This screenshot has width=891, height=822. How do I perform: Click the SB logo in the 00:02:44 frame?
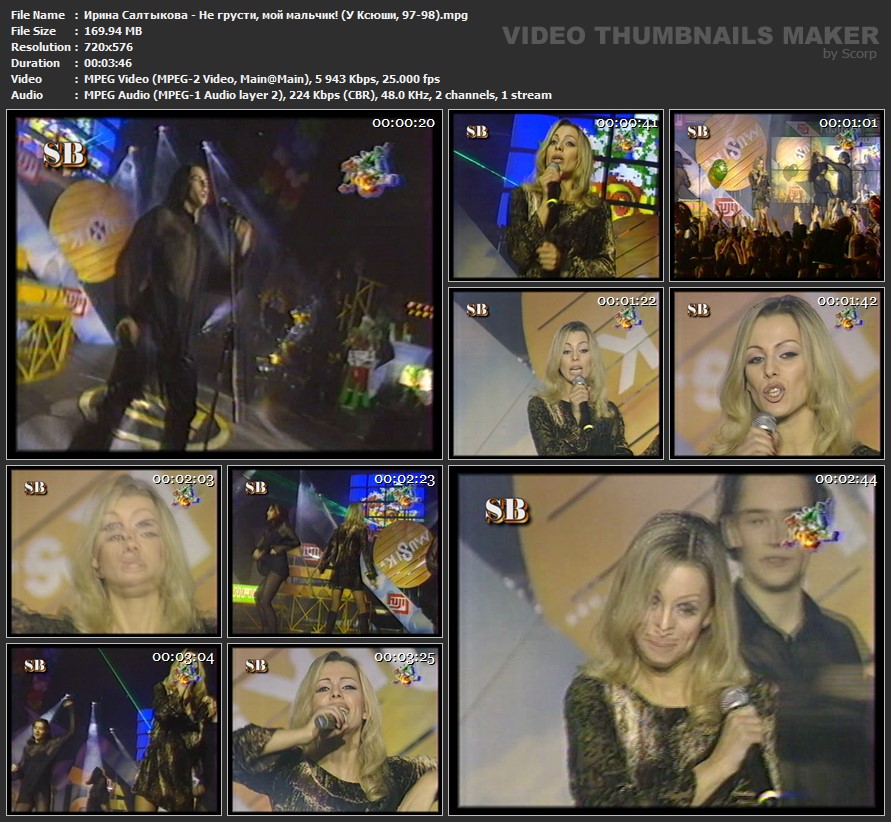pyautogui.click(x=506, y=509)
